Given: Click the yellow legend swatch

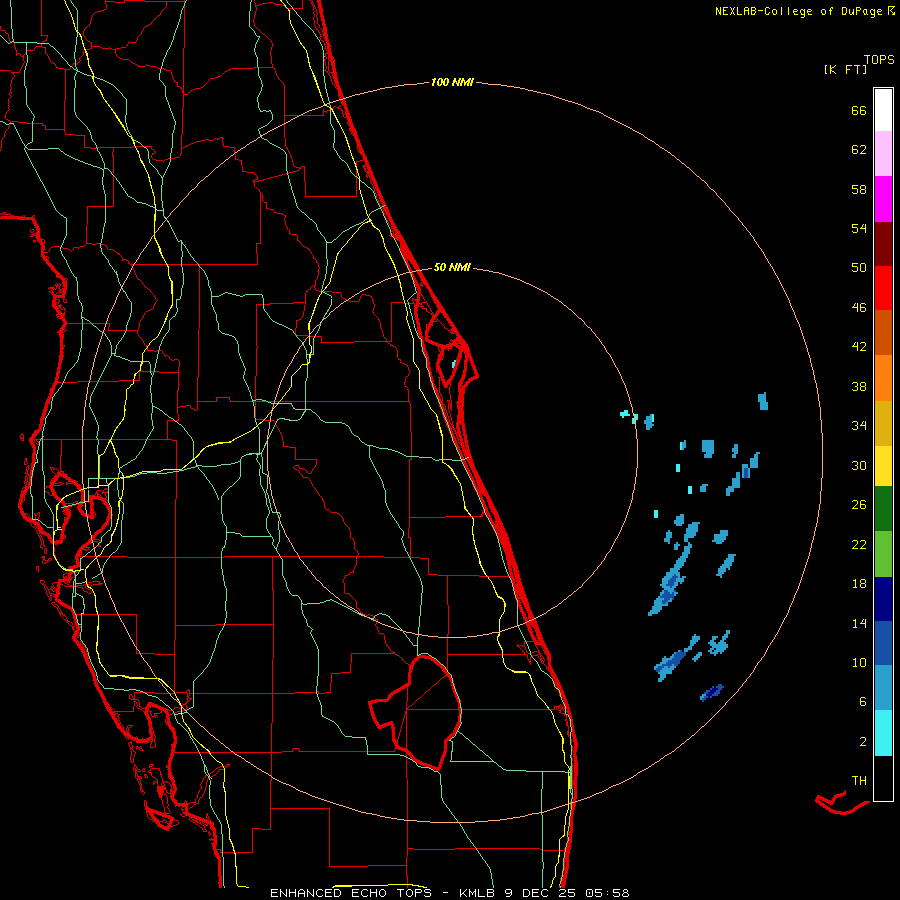Looking at the screenshot, I should pos(883,465).
